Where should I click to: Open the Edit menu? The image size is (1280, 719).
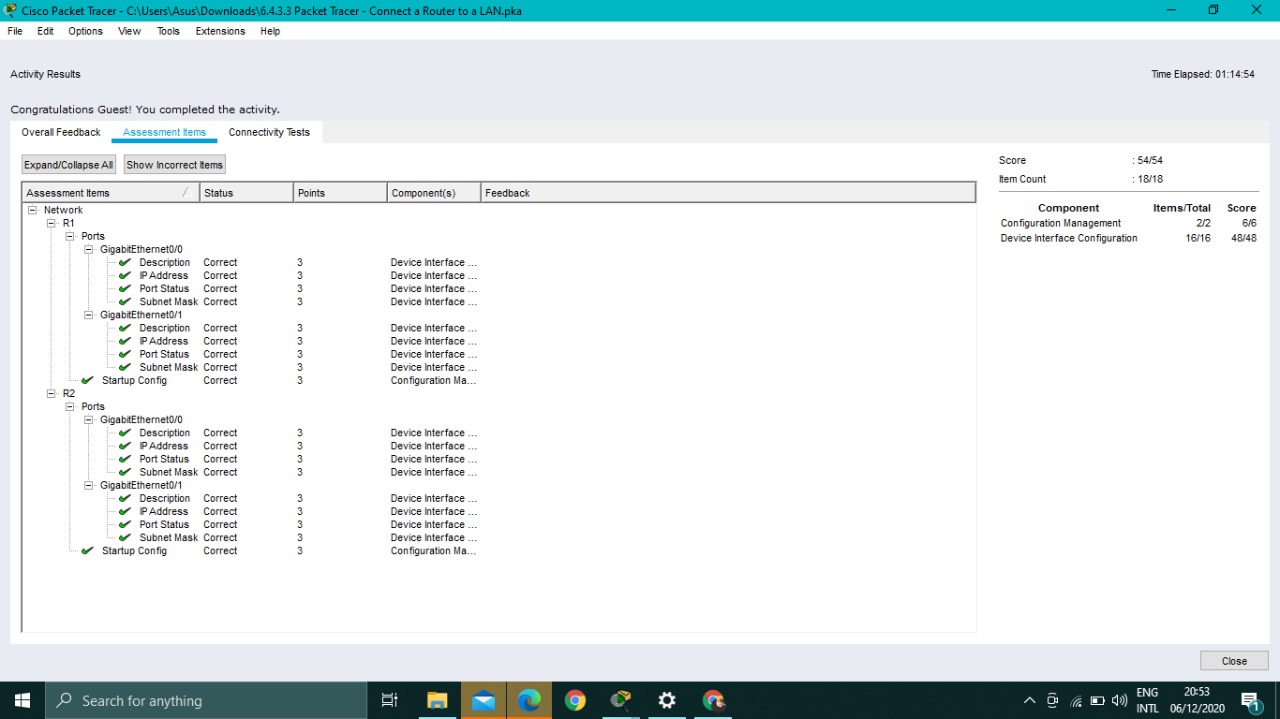click(x=46, y=31)
